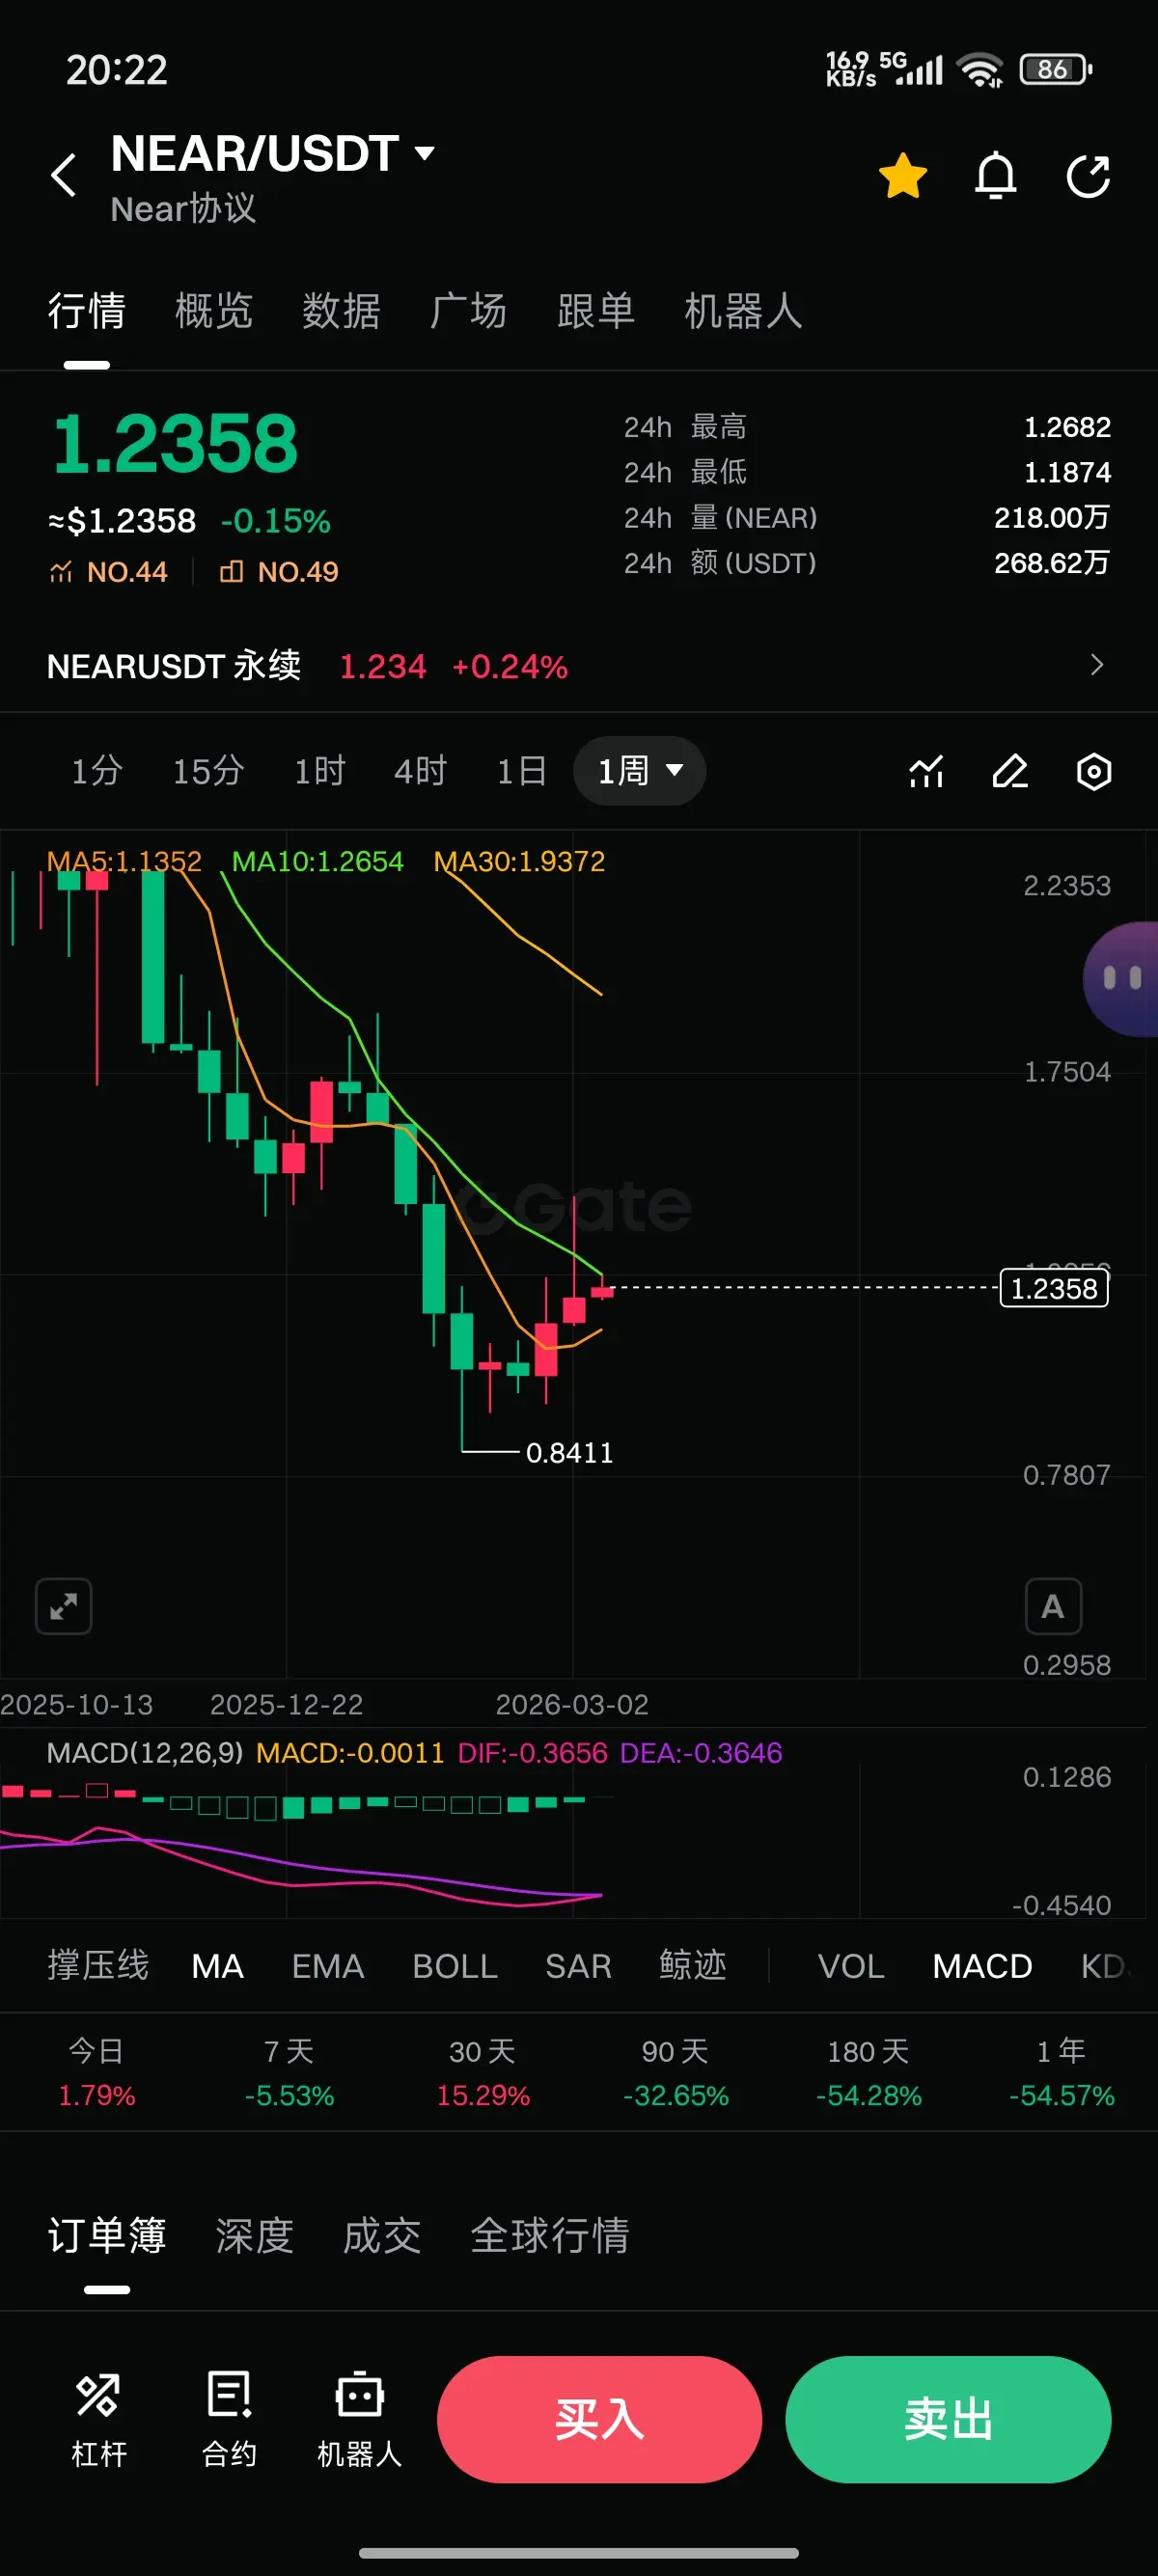Tap the 0.8411 low price marker
Viewport: 1158px width, 2576px height.
pyautogui.click(x=569, y=1452)
